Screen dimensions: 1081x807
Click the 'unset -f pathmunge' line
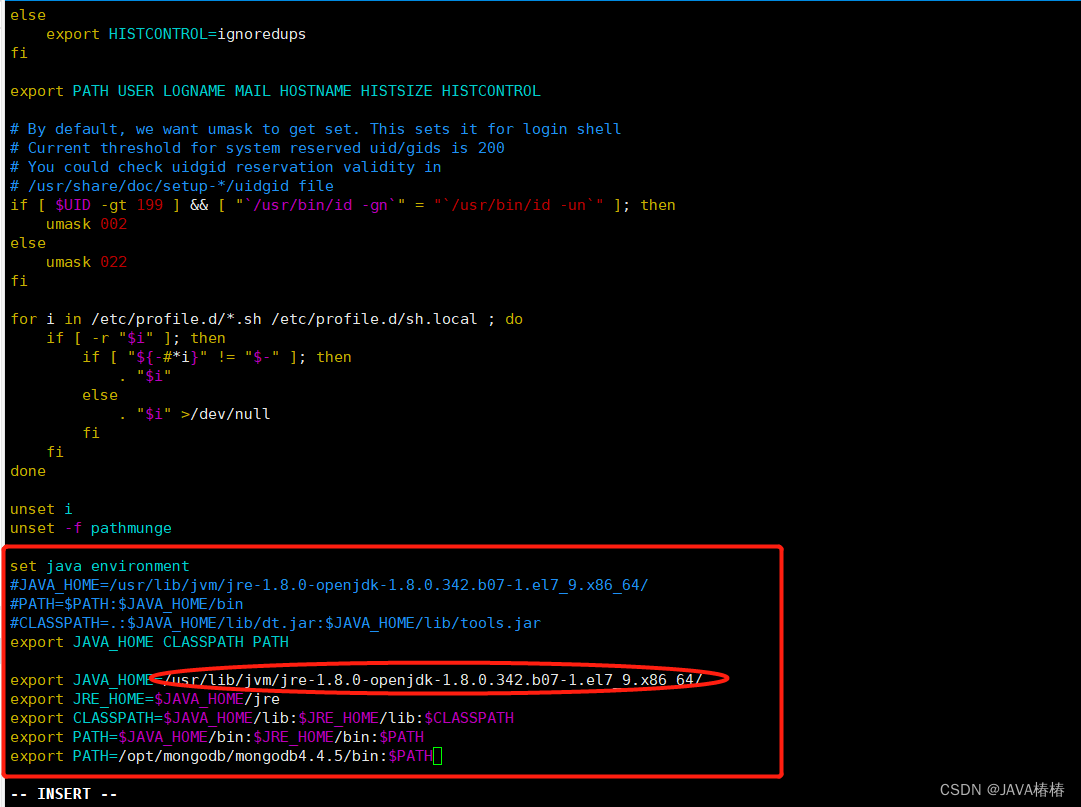[x=90, y=527]
